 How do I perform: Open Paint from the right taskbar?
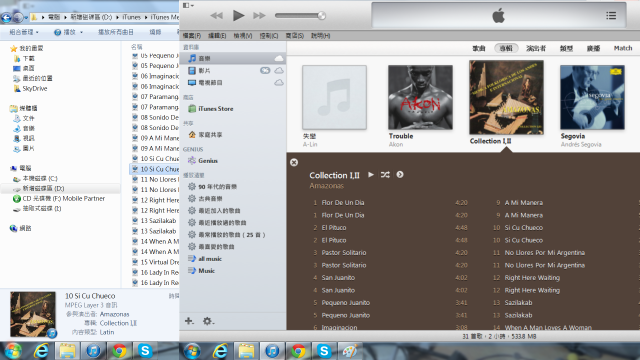point(350,351)
